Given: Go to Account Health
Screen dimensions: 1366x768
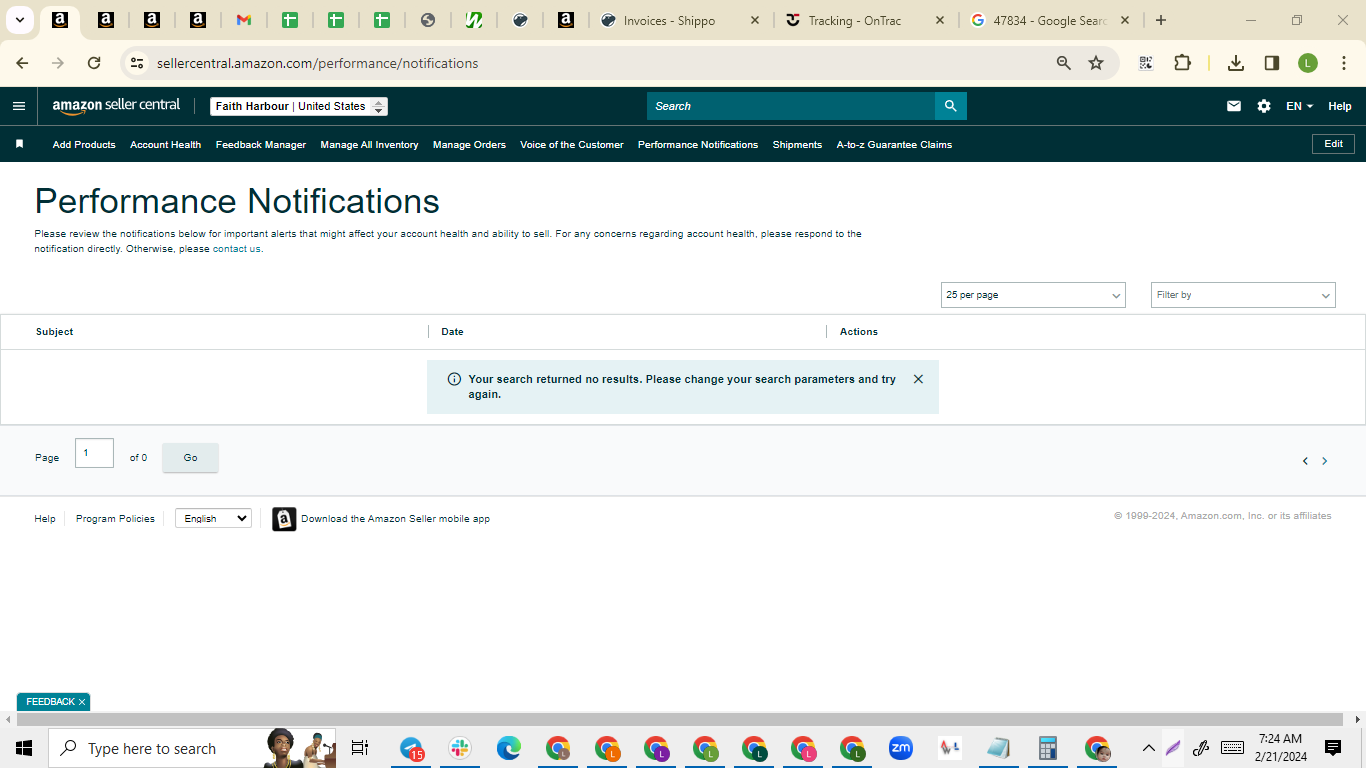Looking at the screenshot, I should tap(166, 144).
